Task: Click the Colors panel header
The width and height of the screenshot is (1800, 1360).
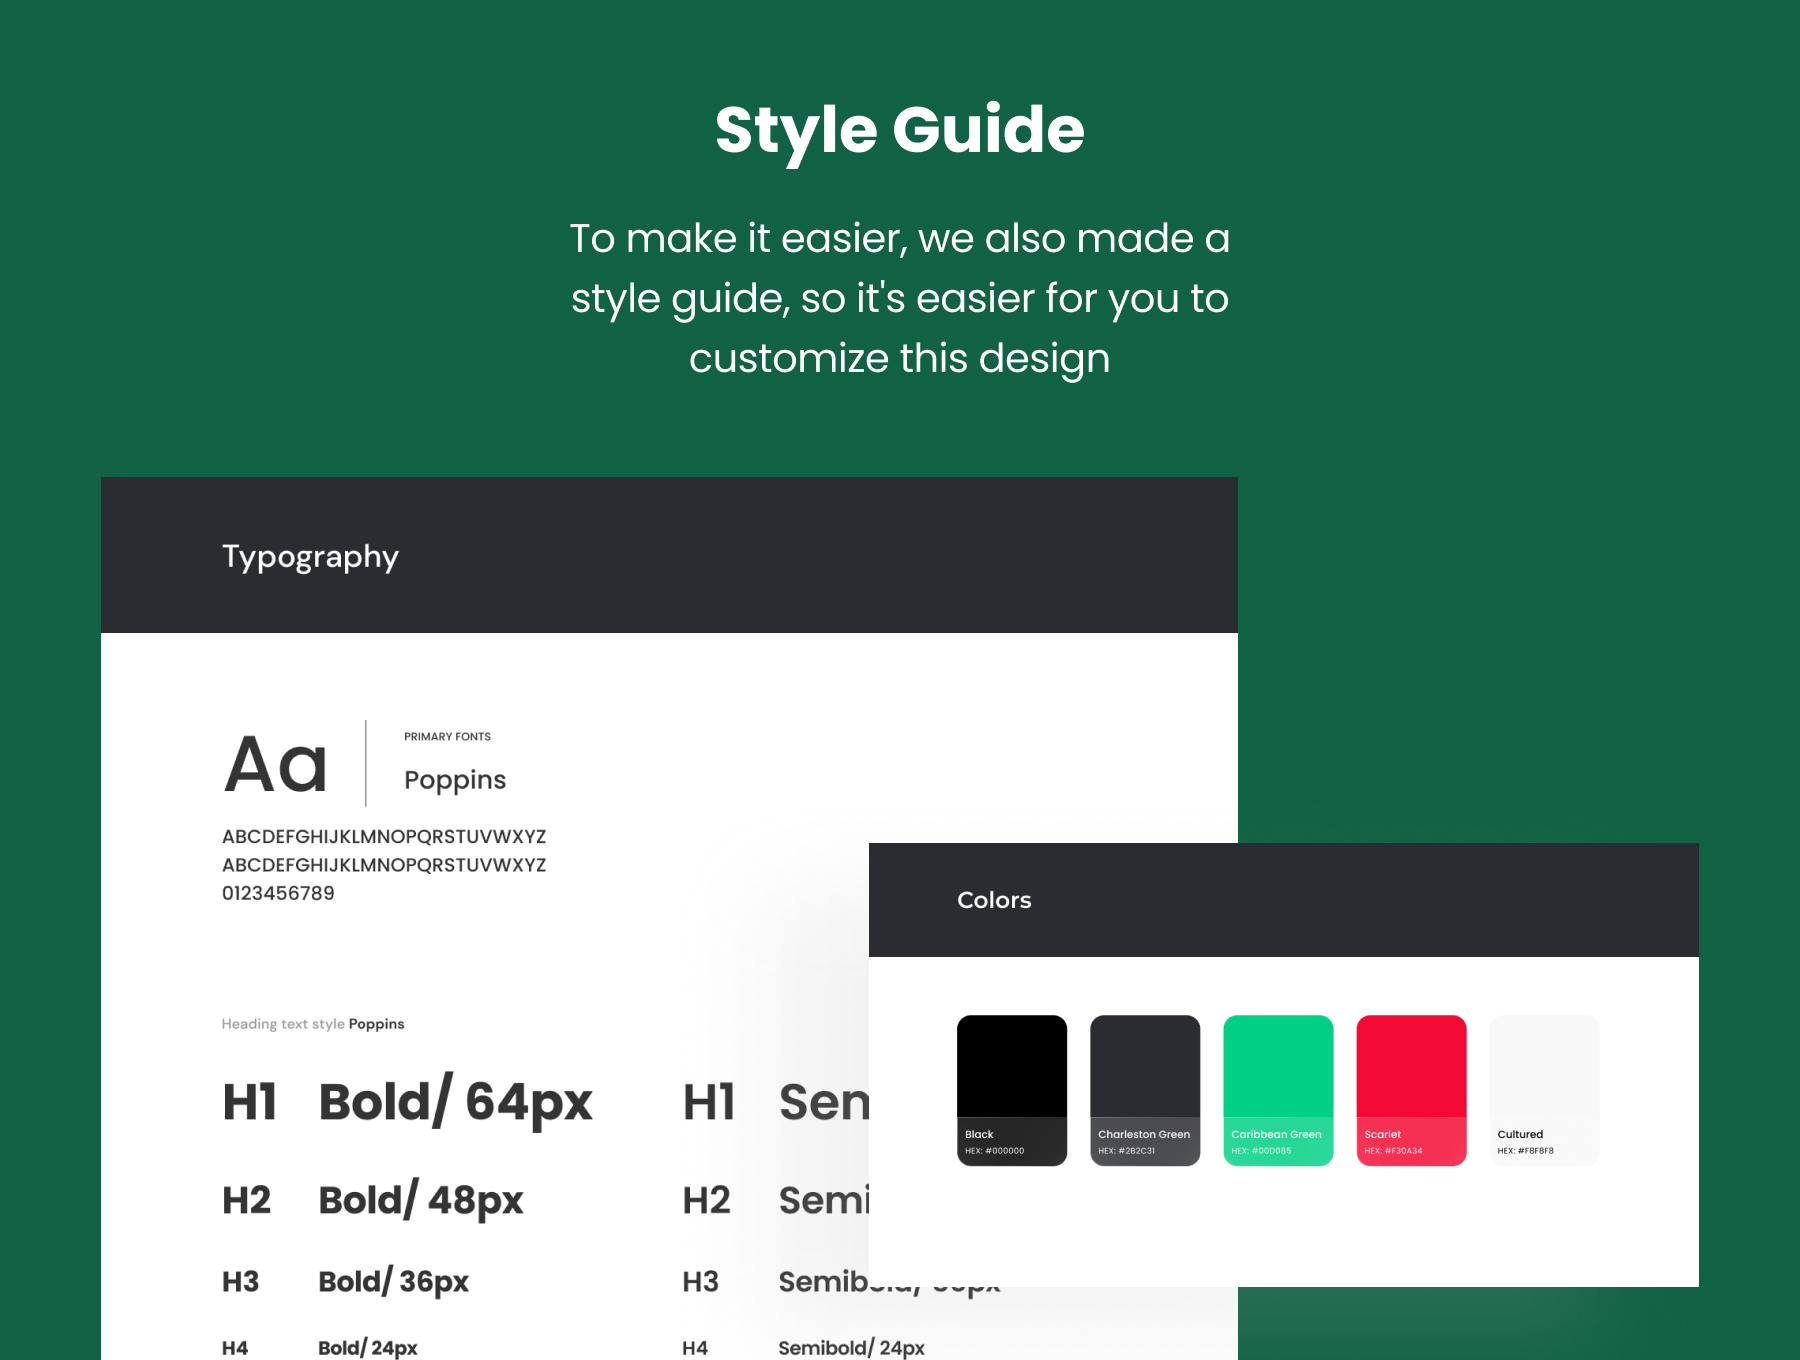Action: [993, 900]
